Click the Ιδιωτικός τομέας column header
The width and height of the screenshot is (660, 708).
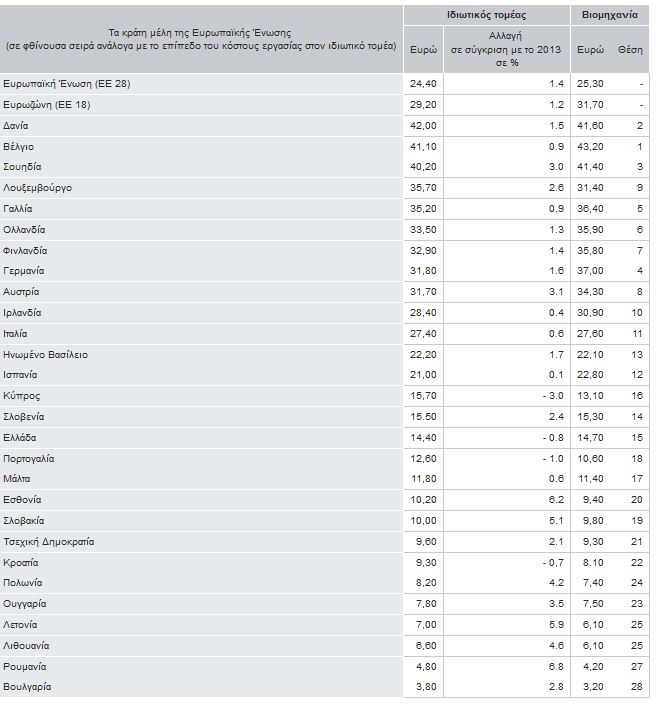486,15
